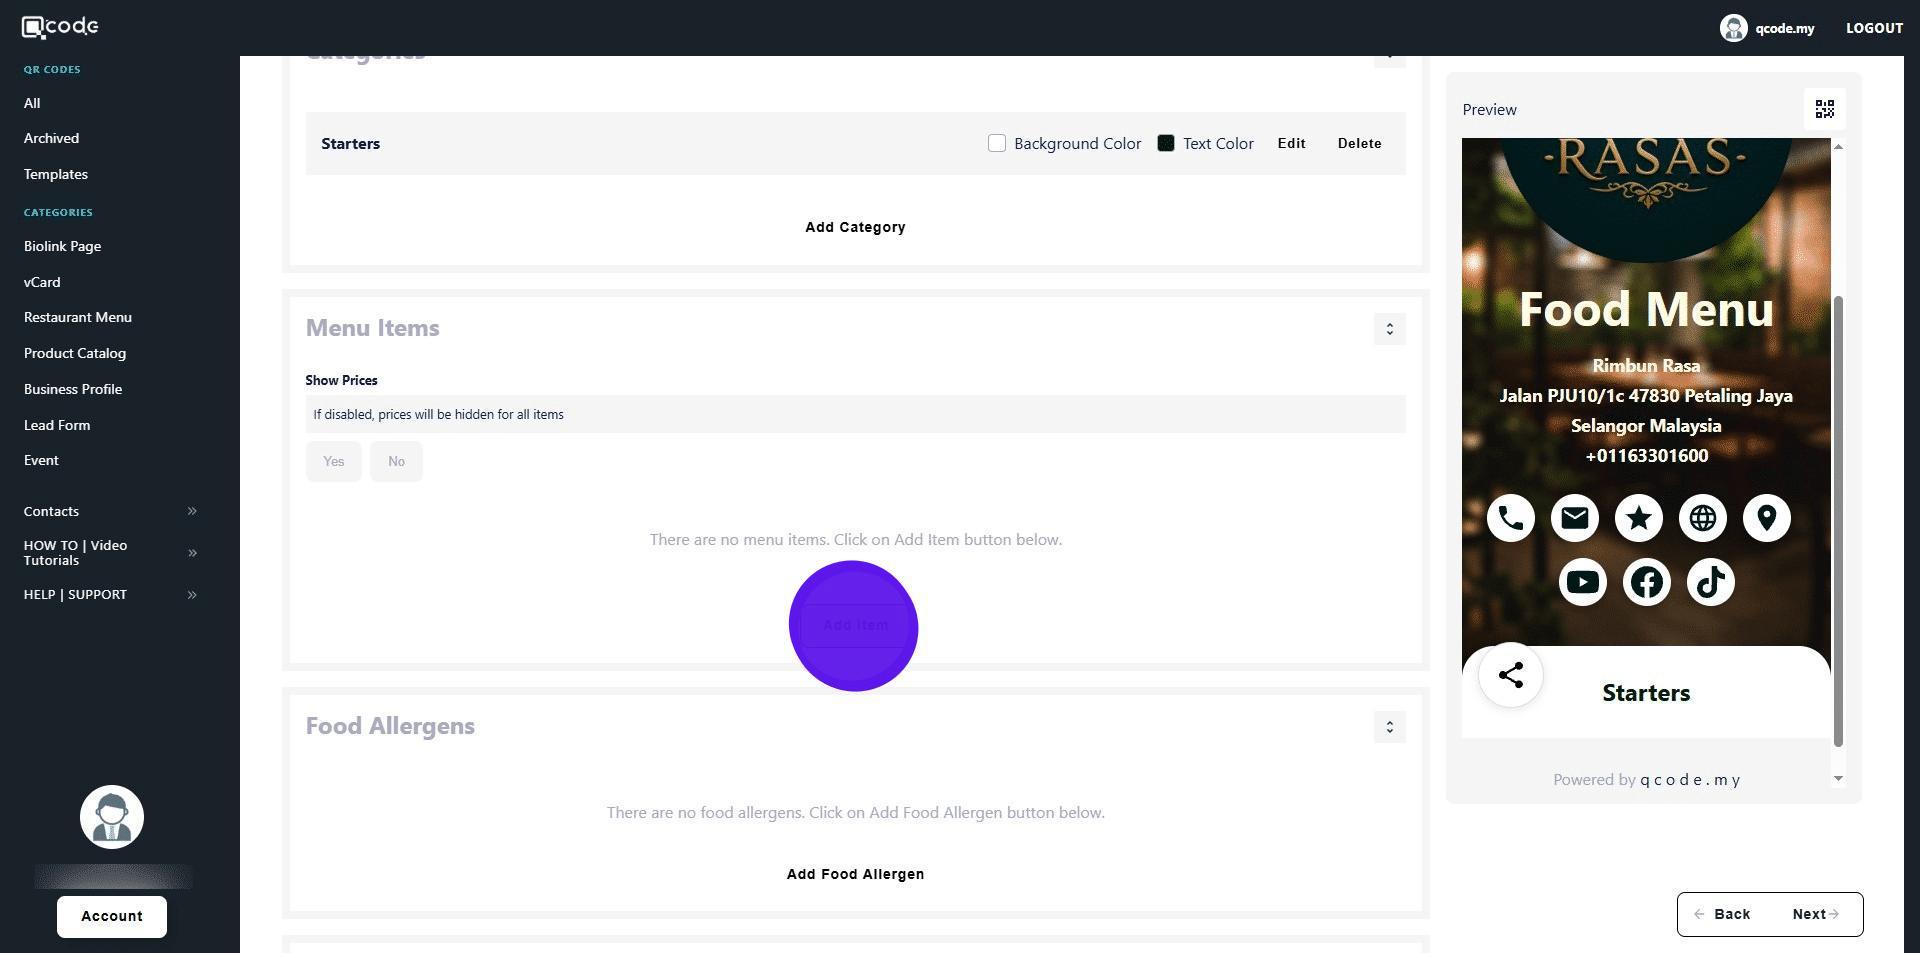Click the Add Food Allergen button
The image size is (1920, 953).
pos(855,874)
